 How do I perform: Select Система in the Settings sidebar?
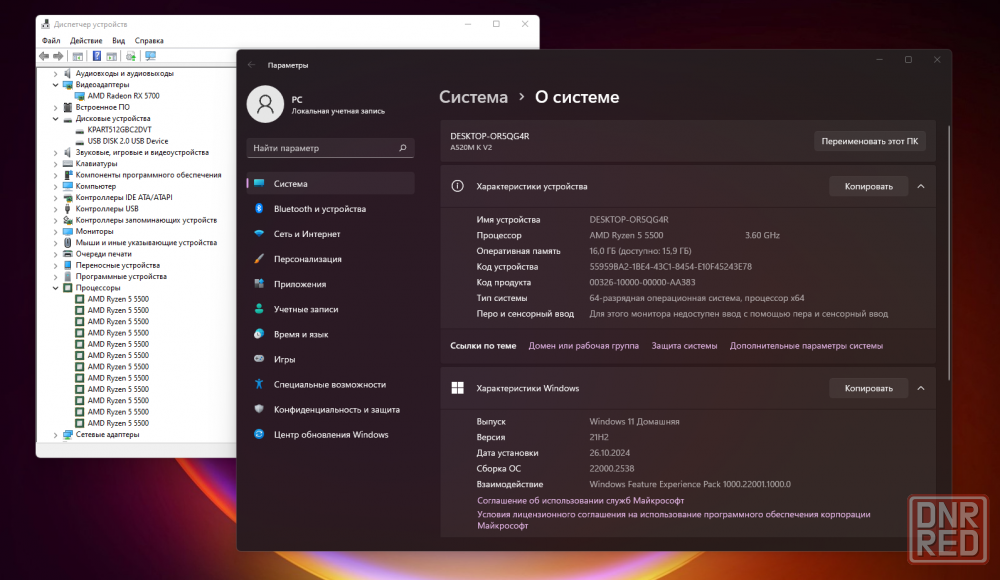[330, 183]
